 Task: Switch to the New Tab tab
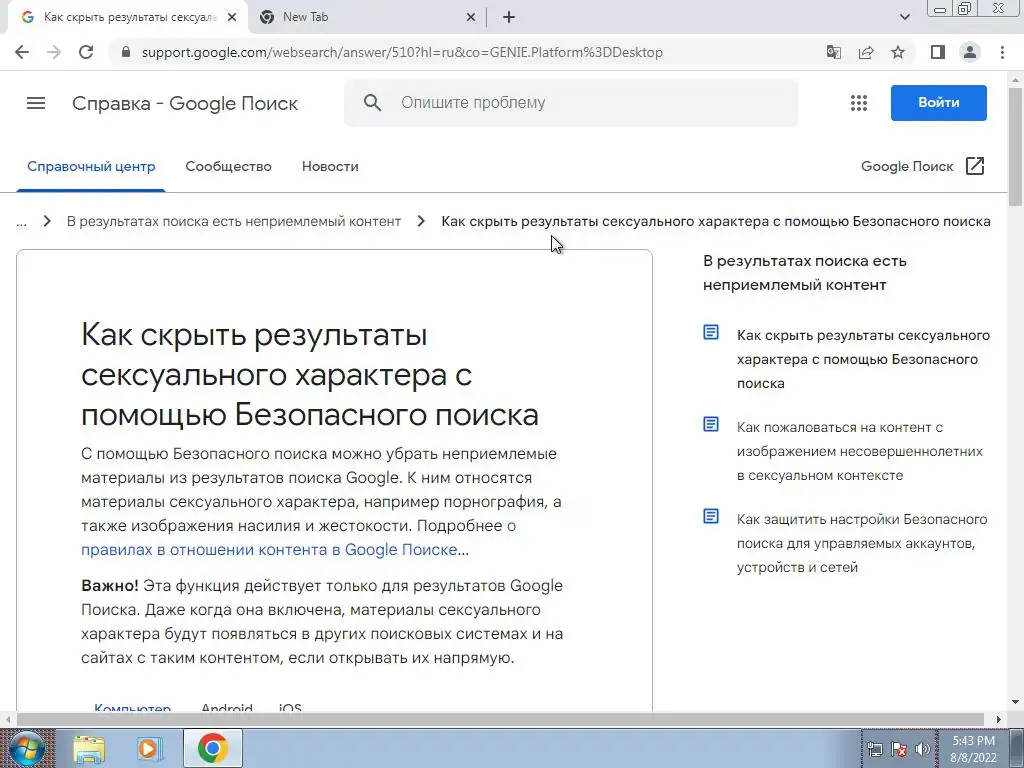[x=368, y=17]
